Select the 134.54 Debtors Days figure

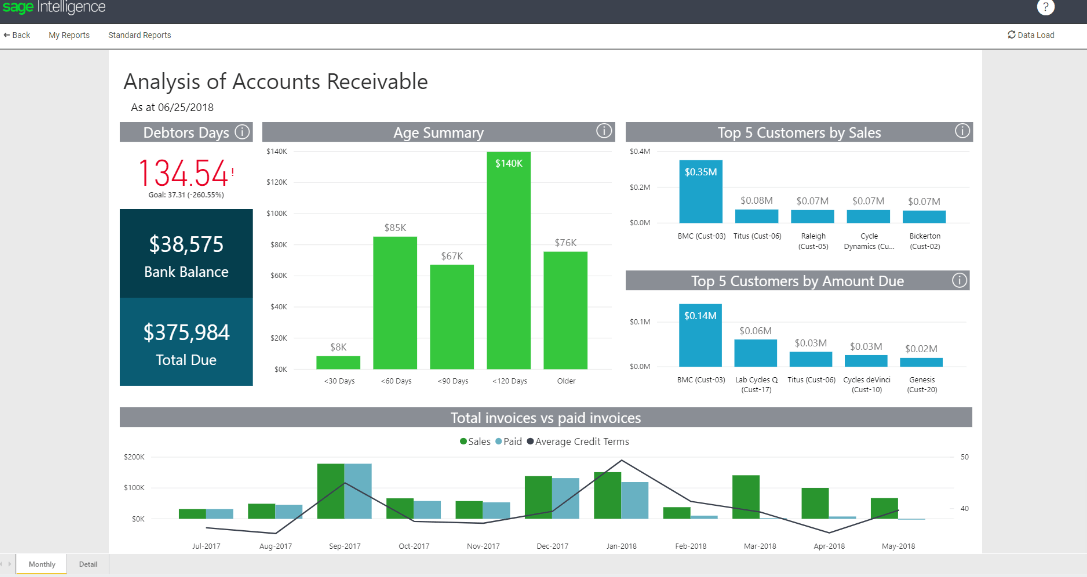(x=183, y=172)
